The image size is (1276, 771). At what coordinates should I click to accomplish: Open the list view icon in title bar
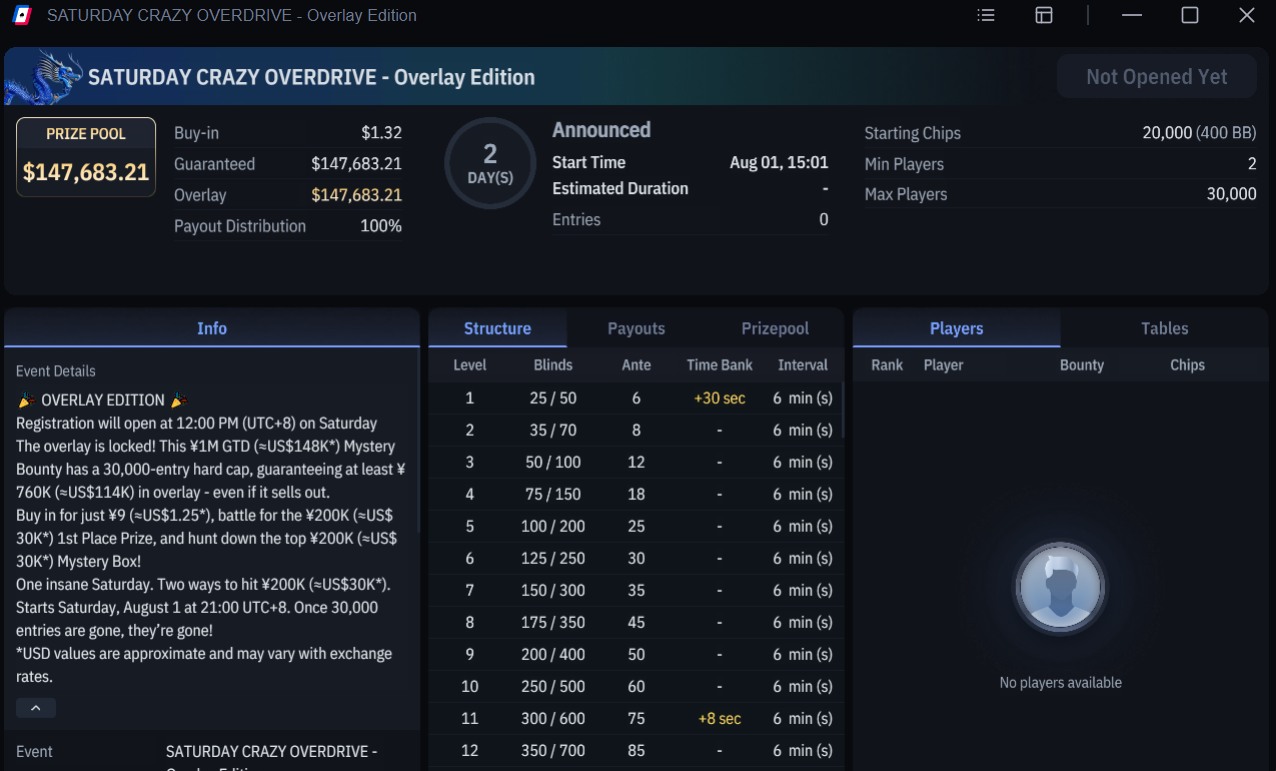pos(986,15)
